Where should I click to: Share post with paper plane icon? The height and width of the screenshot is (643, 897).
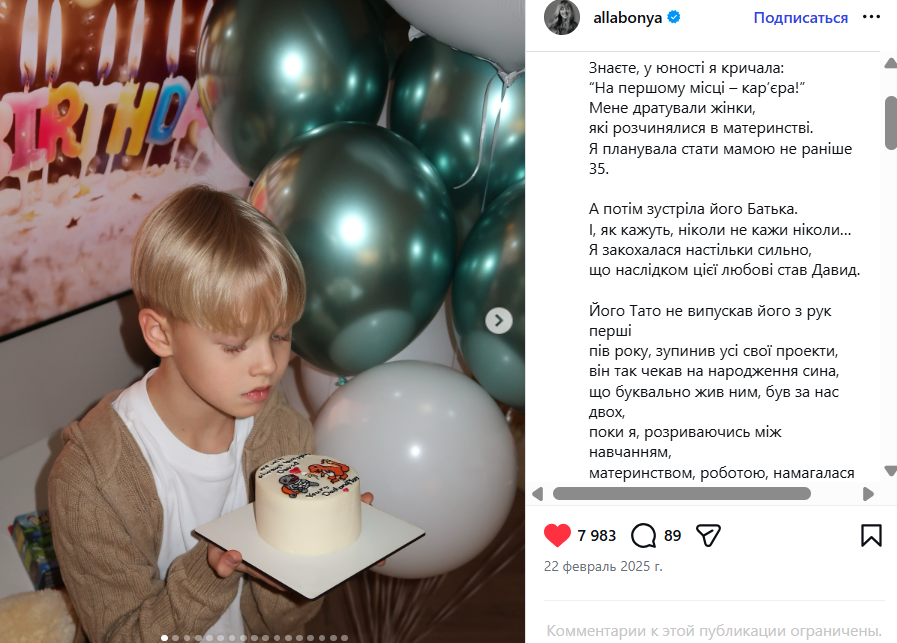708,535
